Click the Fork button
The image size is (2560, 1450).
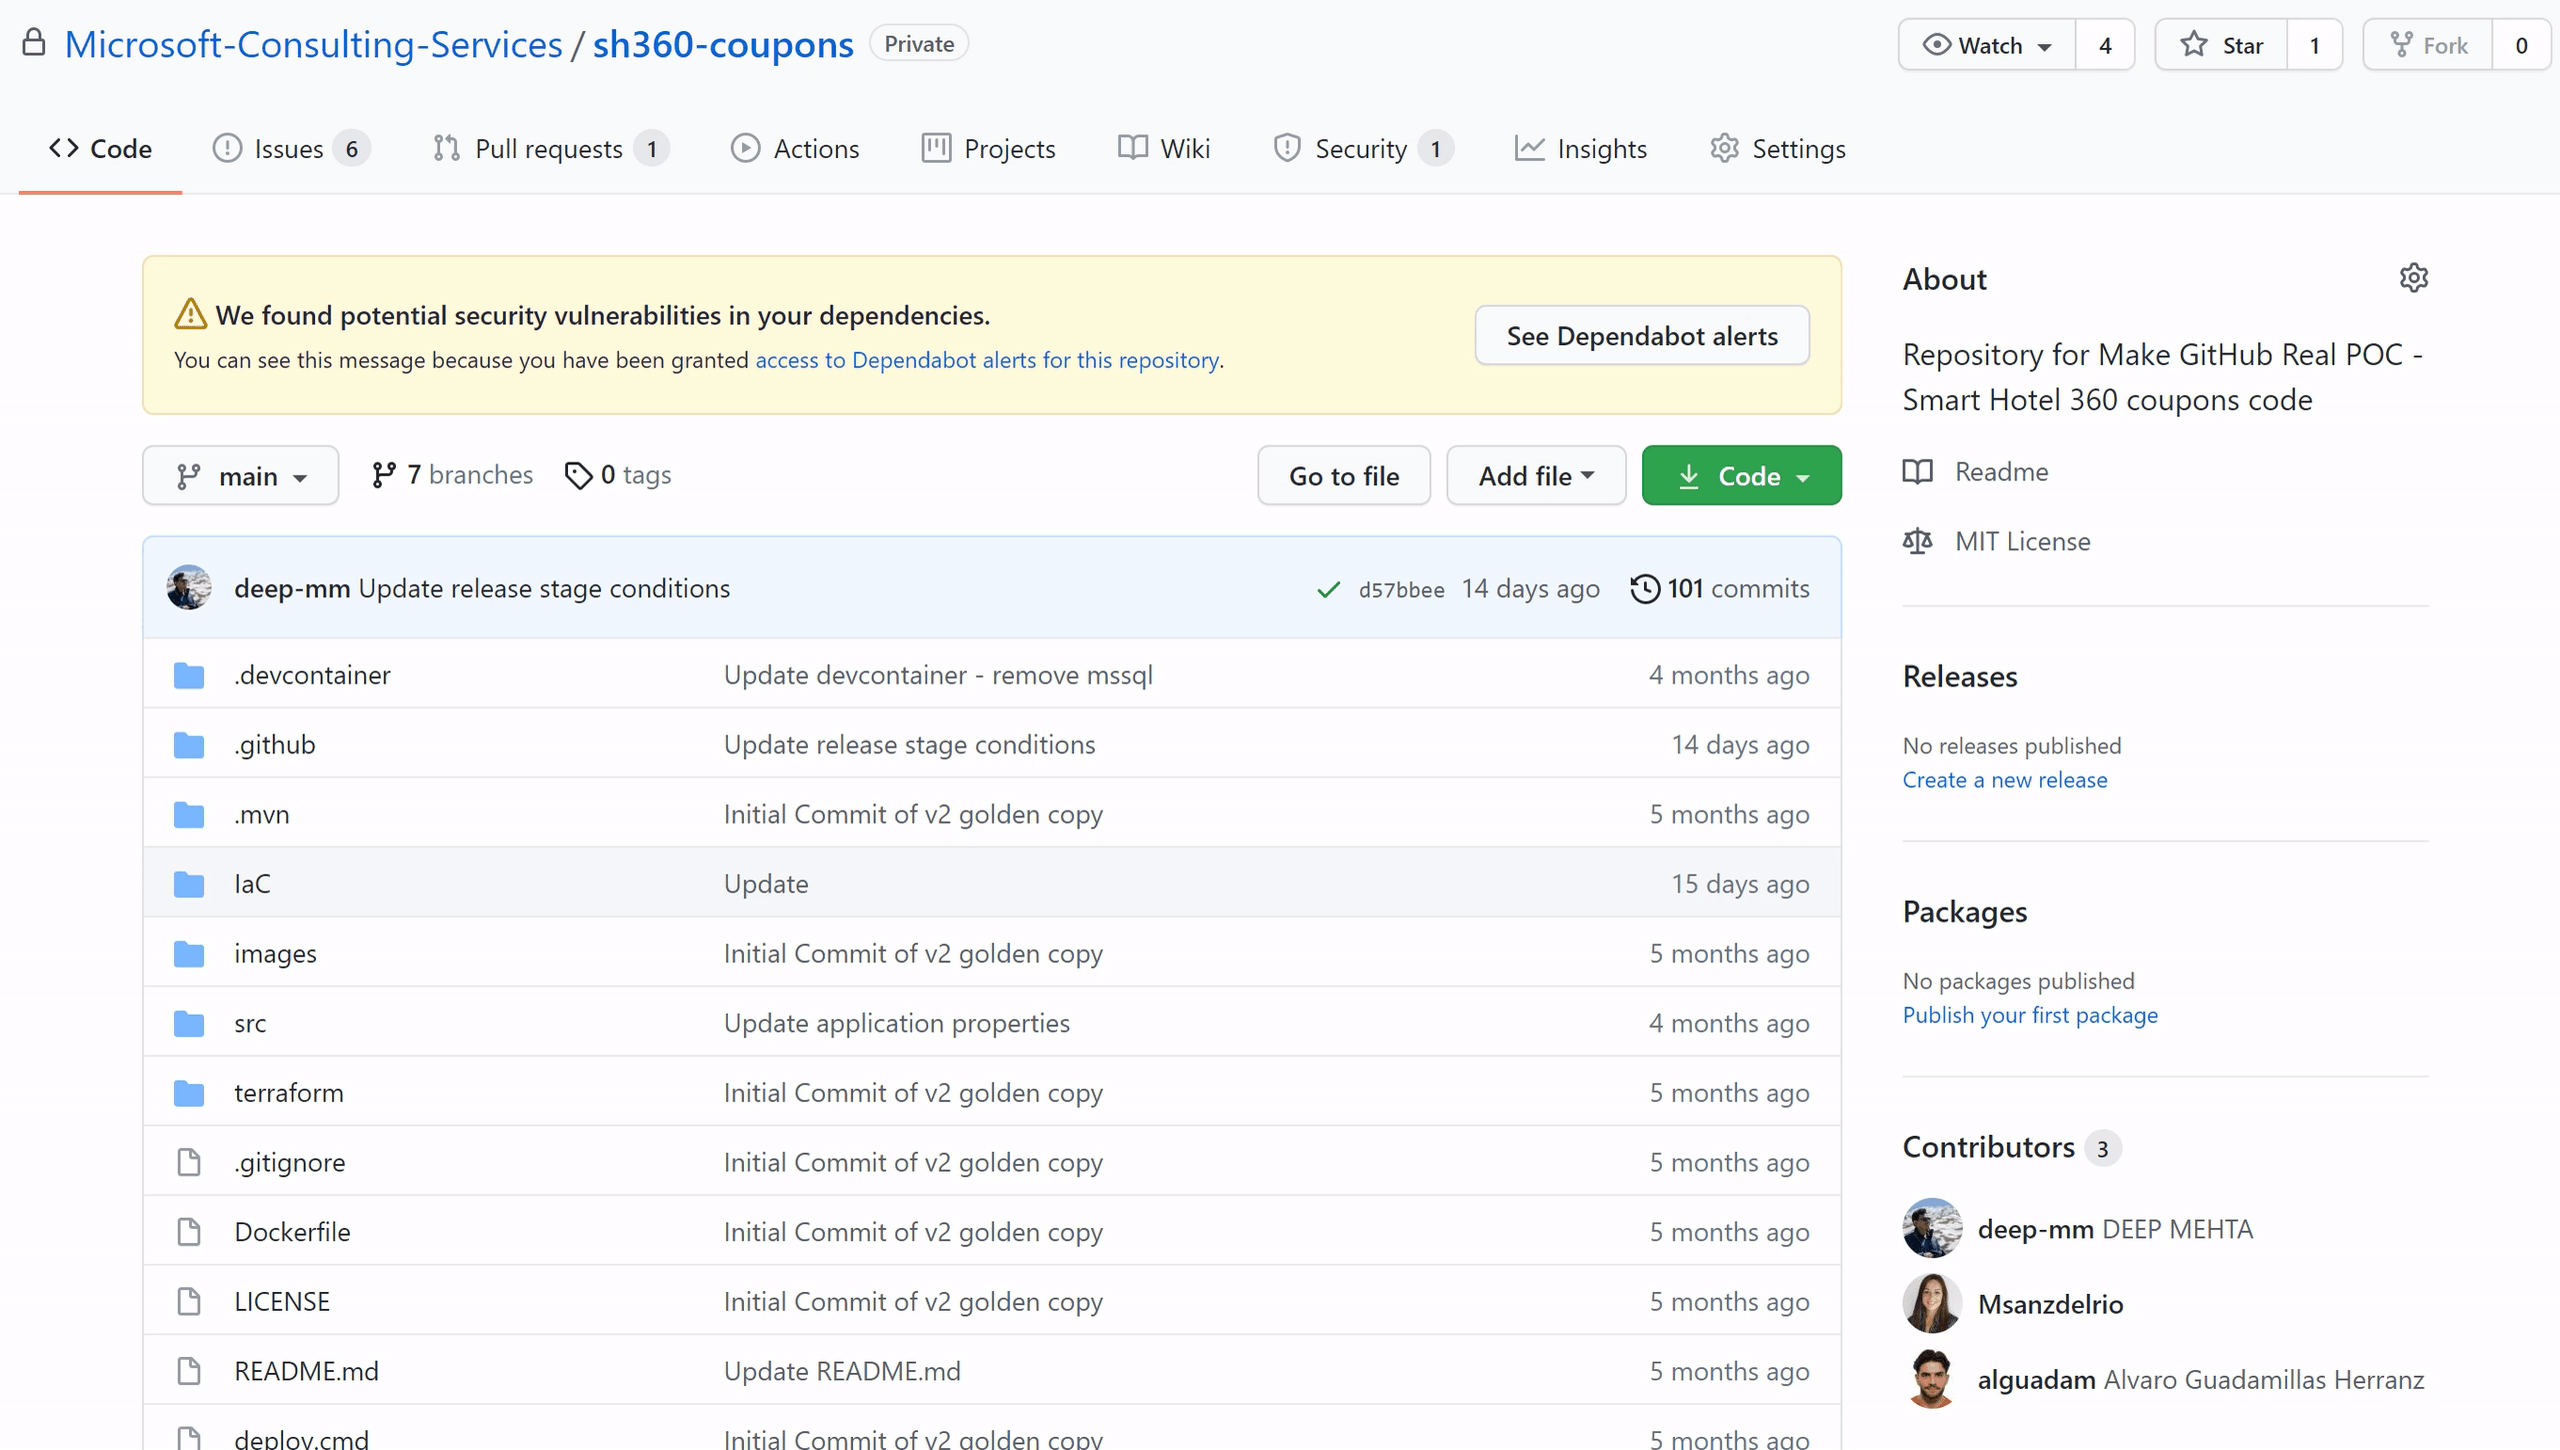point(2428,45)
